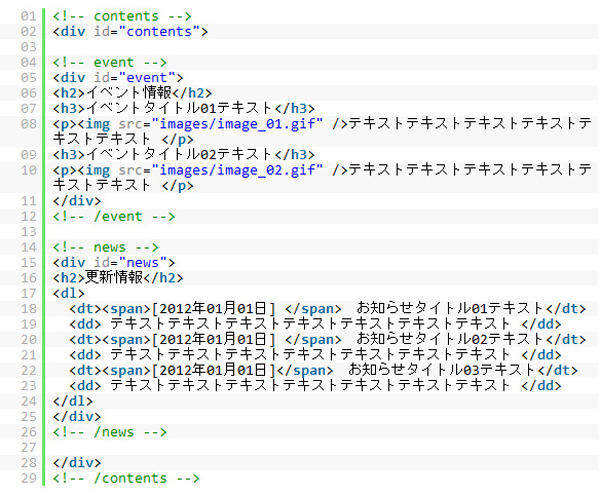600x496 pixels.
Task: Click line number 29 in the gutter
Action: [x=27, y=478]
